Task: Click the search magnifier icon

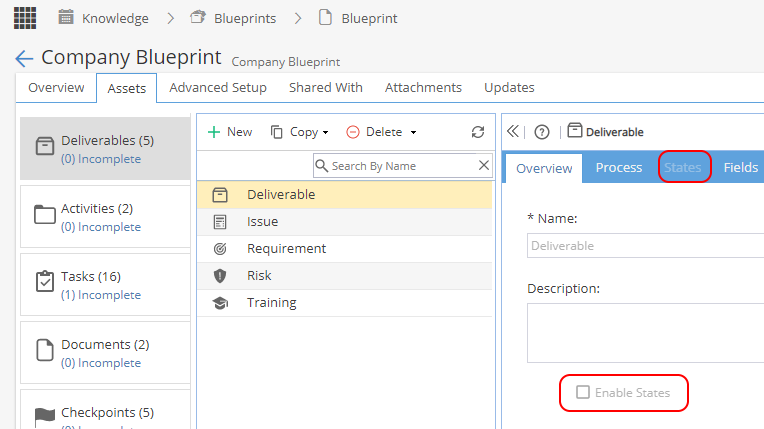Action: coord(321,166)
